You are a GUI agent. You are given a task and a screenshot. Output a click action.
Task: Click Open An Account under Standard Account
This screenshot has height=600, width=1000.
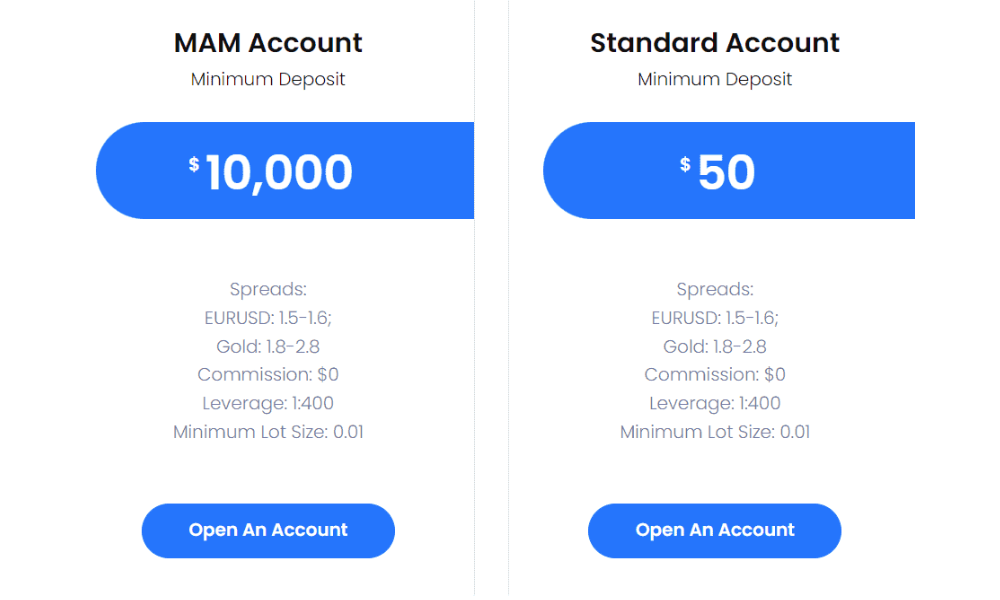714,530
